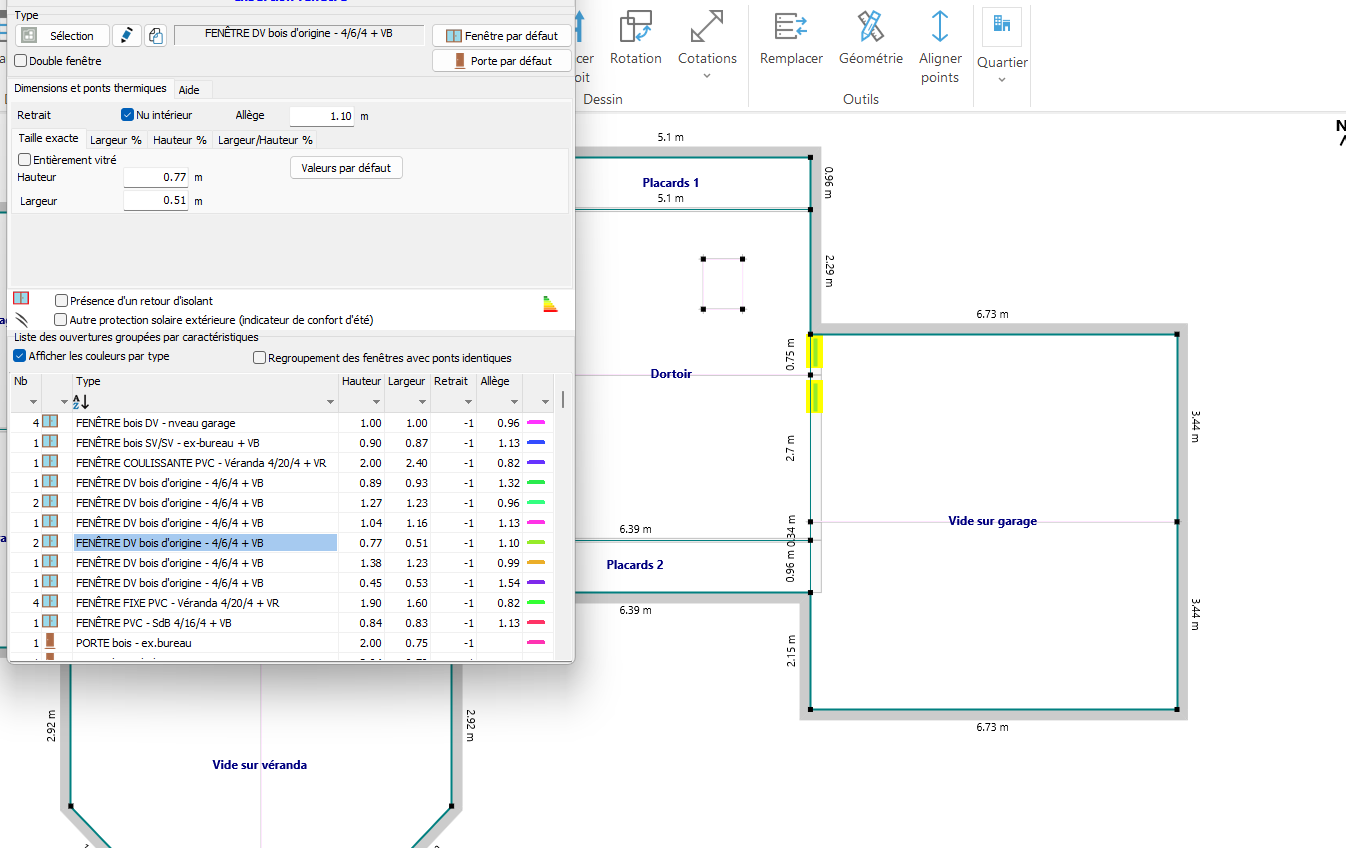Screen dimensions: 1346x848
Task: Click the copy type icon beside pencil
Action: tap(155, 36)
